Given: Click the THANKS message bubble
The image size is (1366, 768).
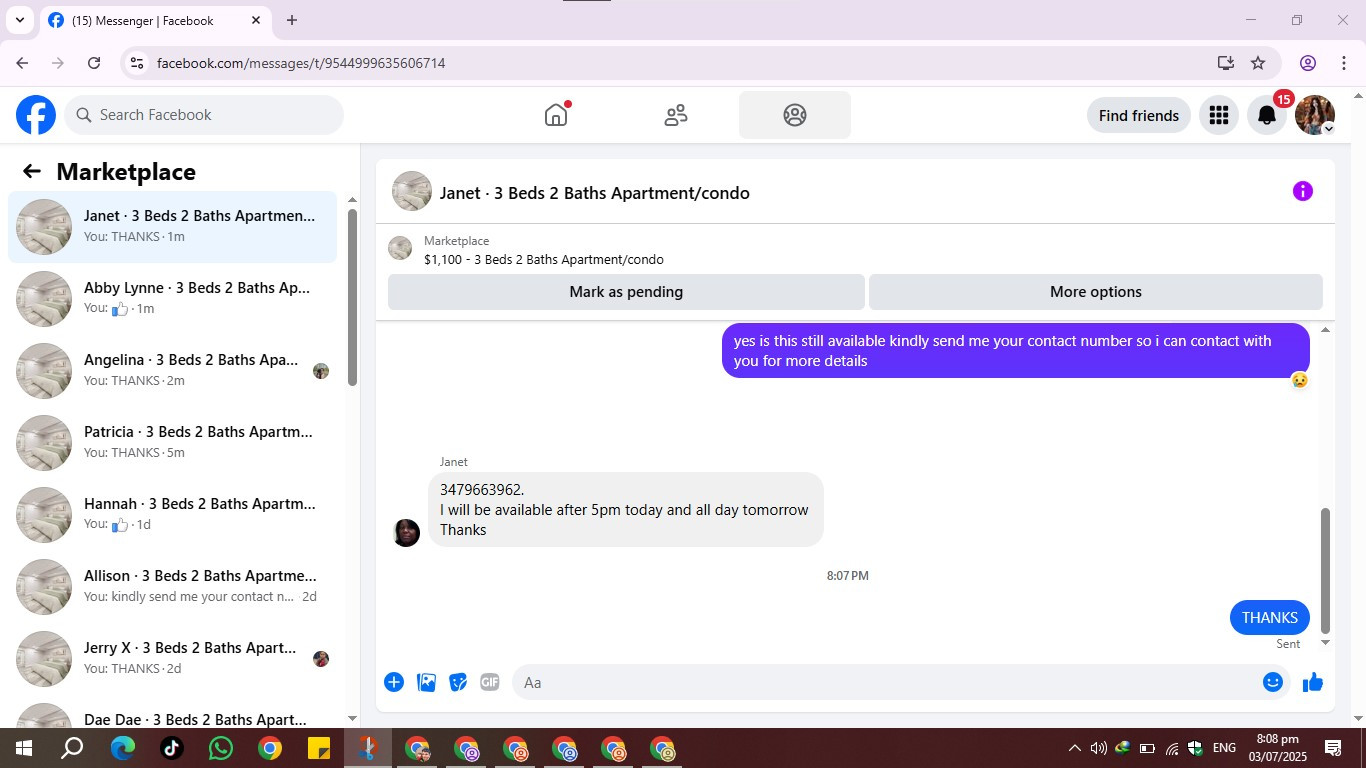Looking at the screenshot, I should click(x=1269, y=618).
